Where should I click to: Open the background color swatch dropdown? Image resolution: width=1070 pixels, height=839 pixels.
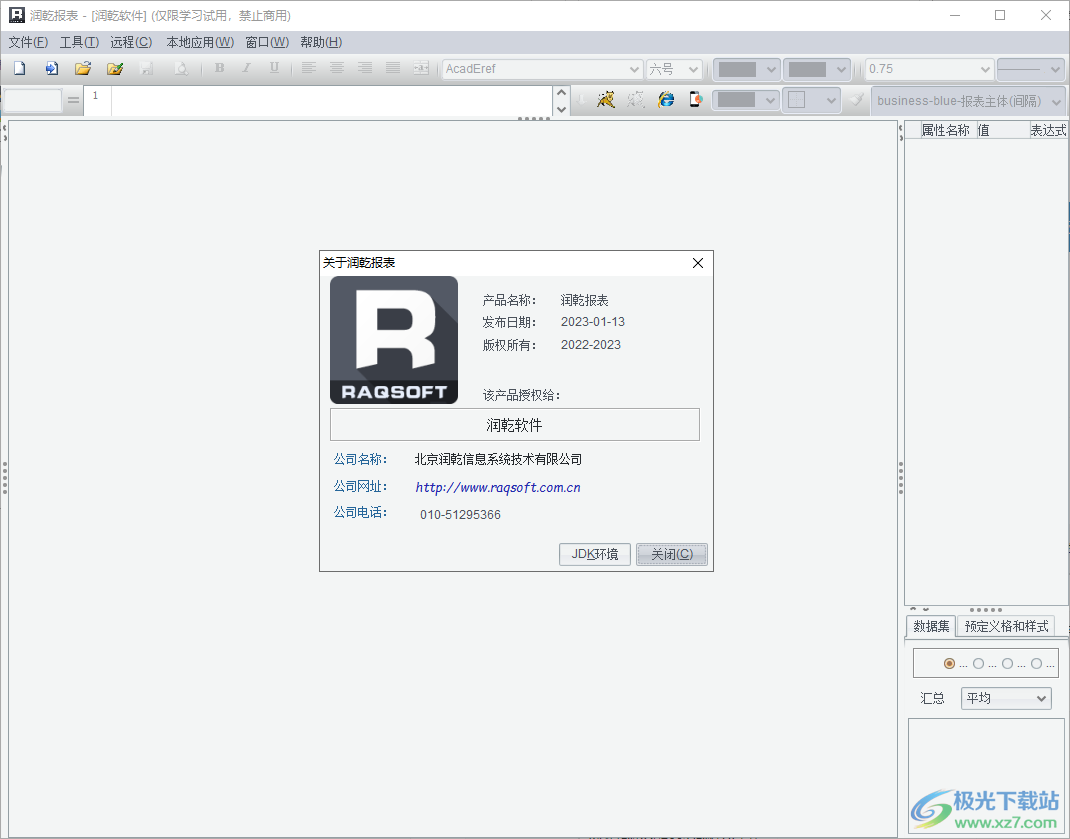click(x=816, y=69)
